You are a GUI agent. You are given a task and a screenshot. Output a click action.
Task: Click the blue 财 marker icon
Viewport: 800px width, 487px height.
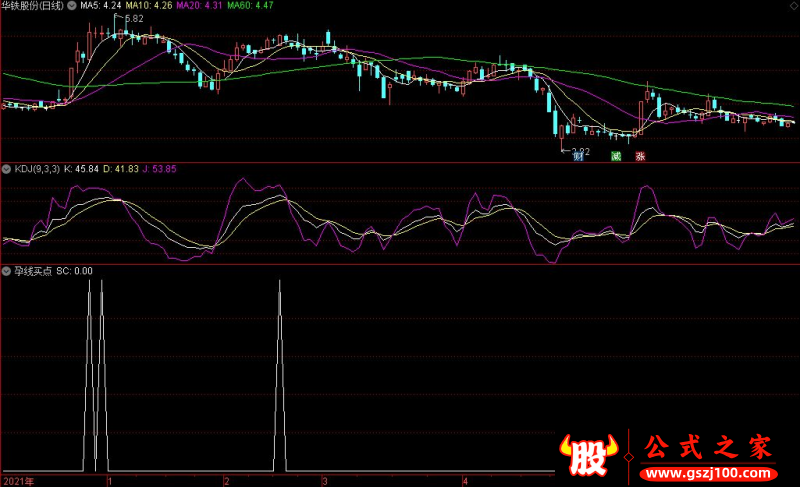tap(578, 156)
